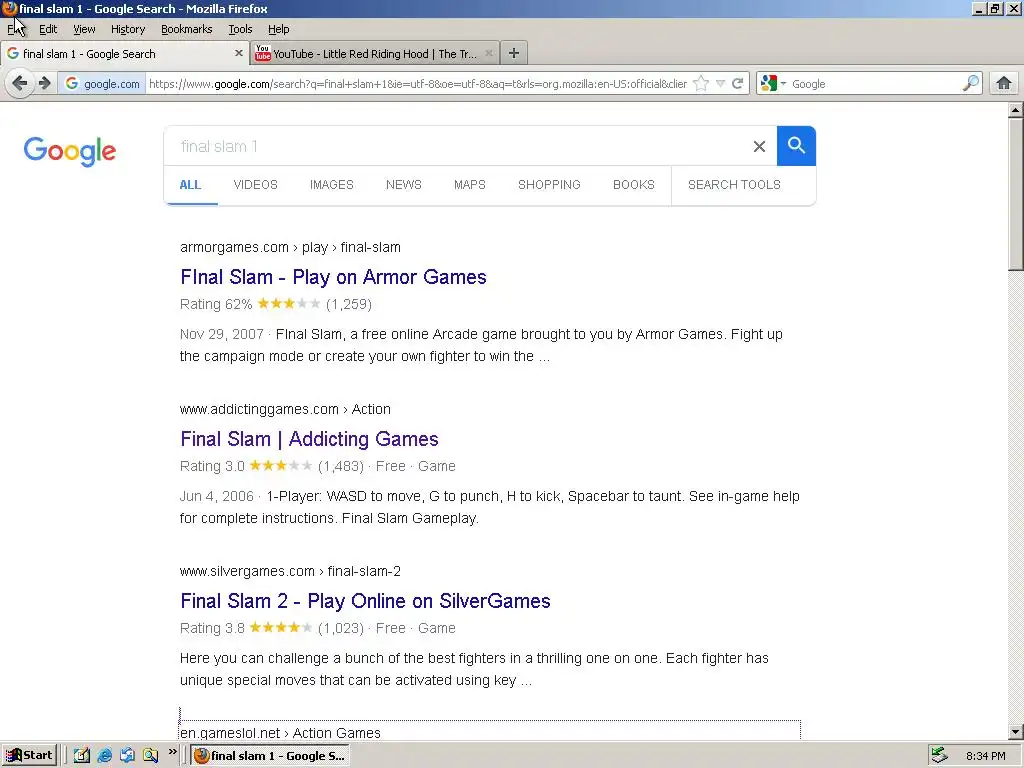Open 'FInal Slam - Play on Armor Games' link

333,277
